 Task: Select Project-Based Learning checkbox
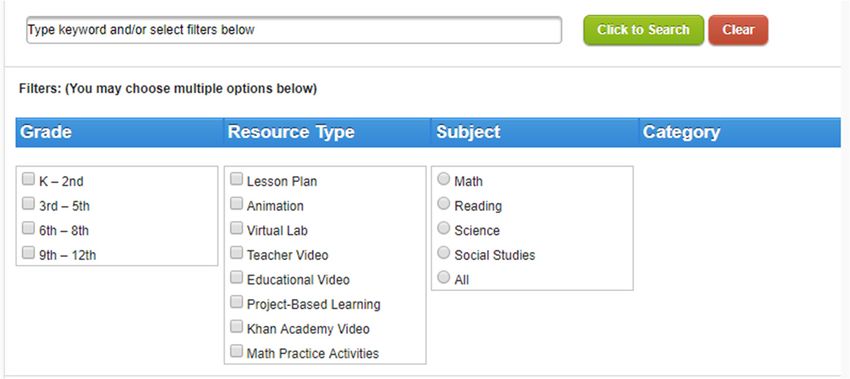point(236,302)
